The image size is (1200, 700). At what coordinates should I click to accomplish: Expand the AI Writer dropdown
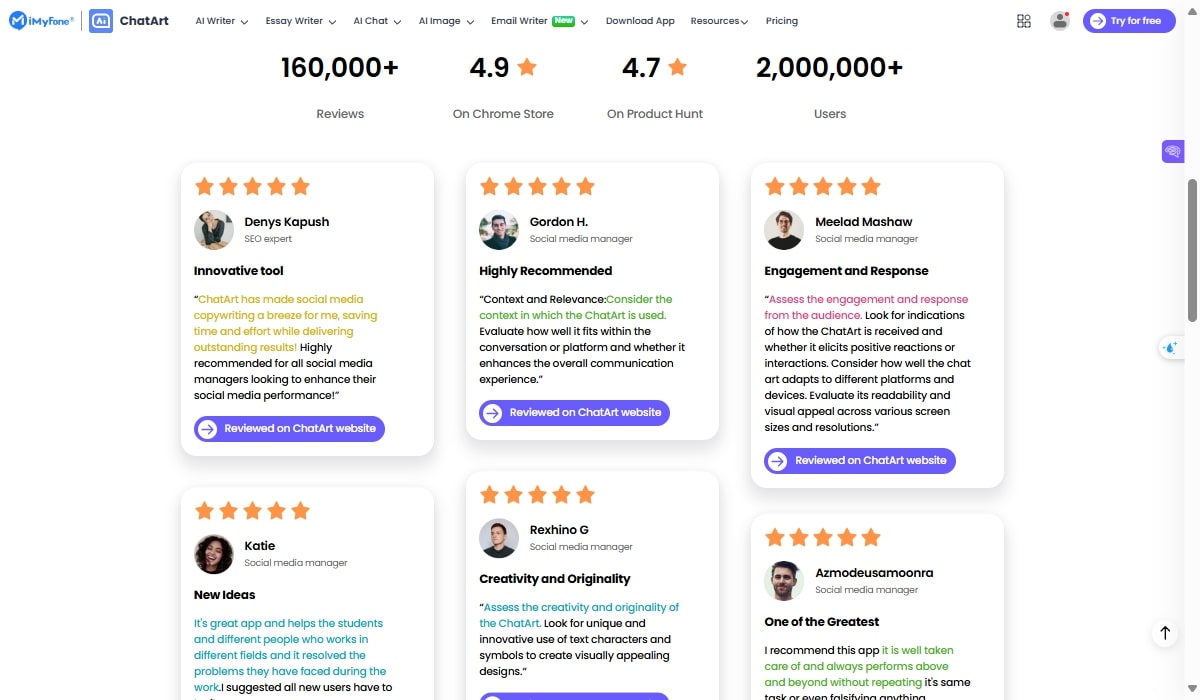(221, 21)
